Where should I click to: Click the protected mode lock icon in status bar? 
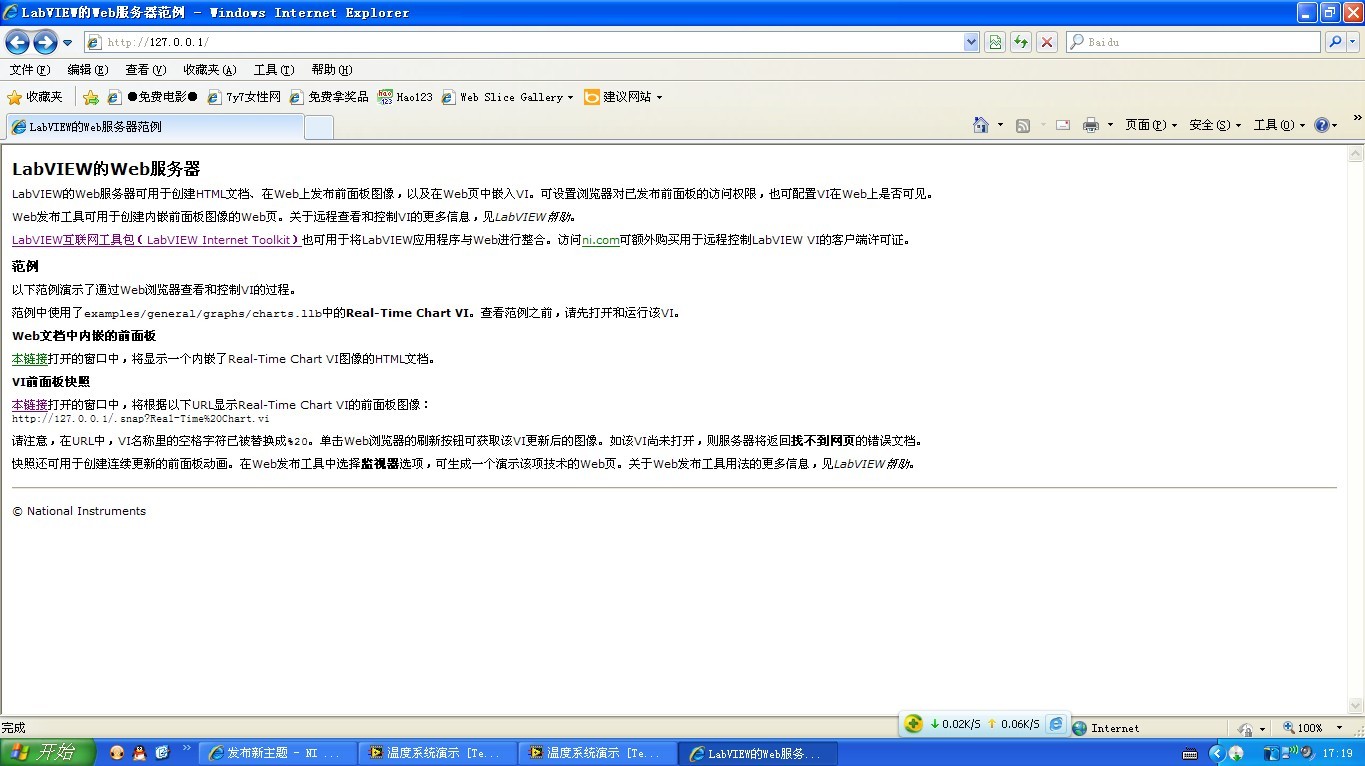coord(1246,728)
